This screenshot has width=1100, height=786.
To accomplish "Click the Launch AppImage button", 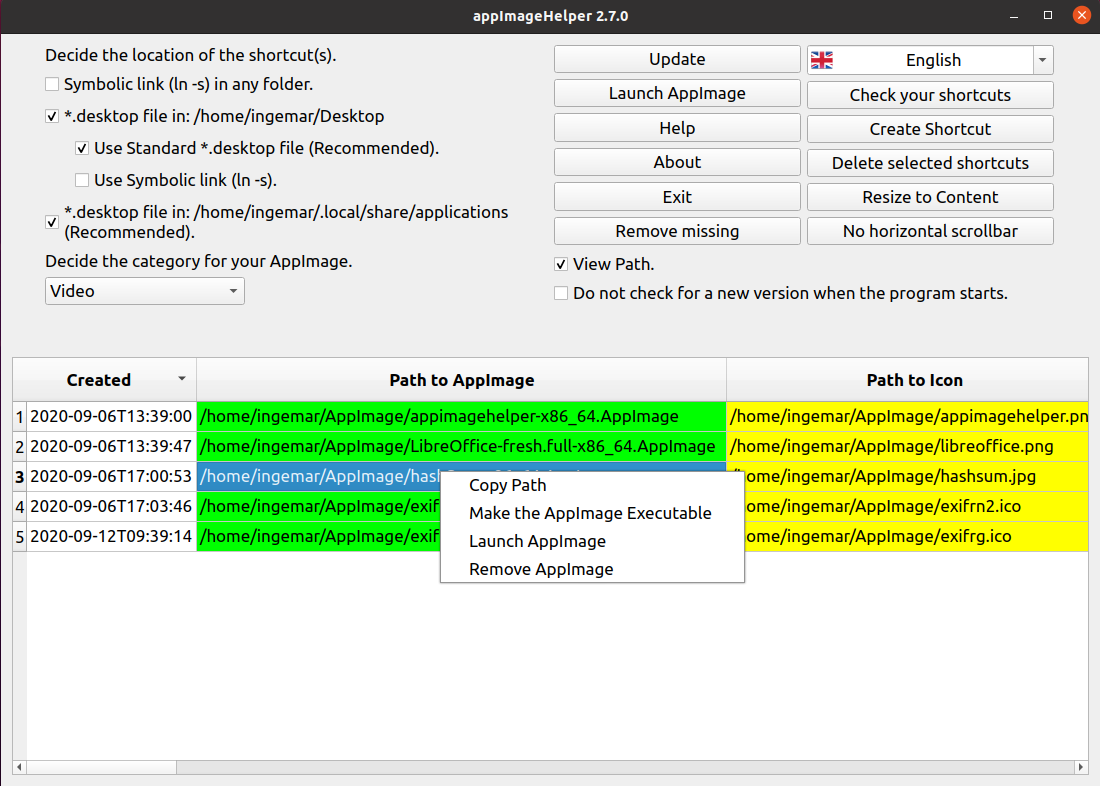I will pos(677,93).
